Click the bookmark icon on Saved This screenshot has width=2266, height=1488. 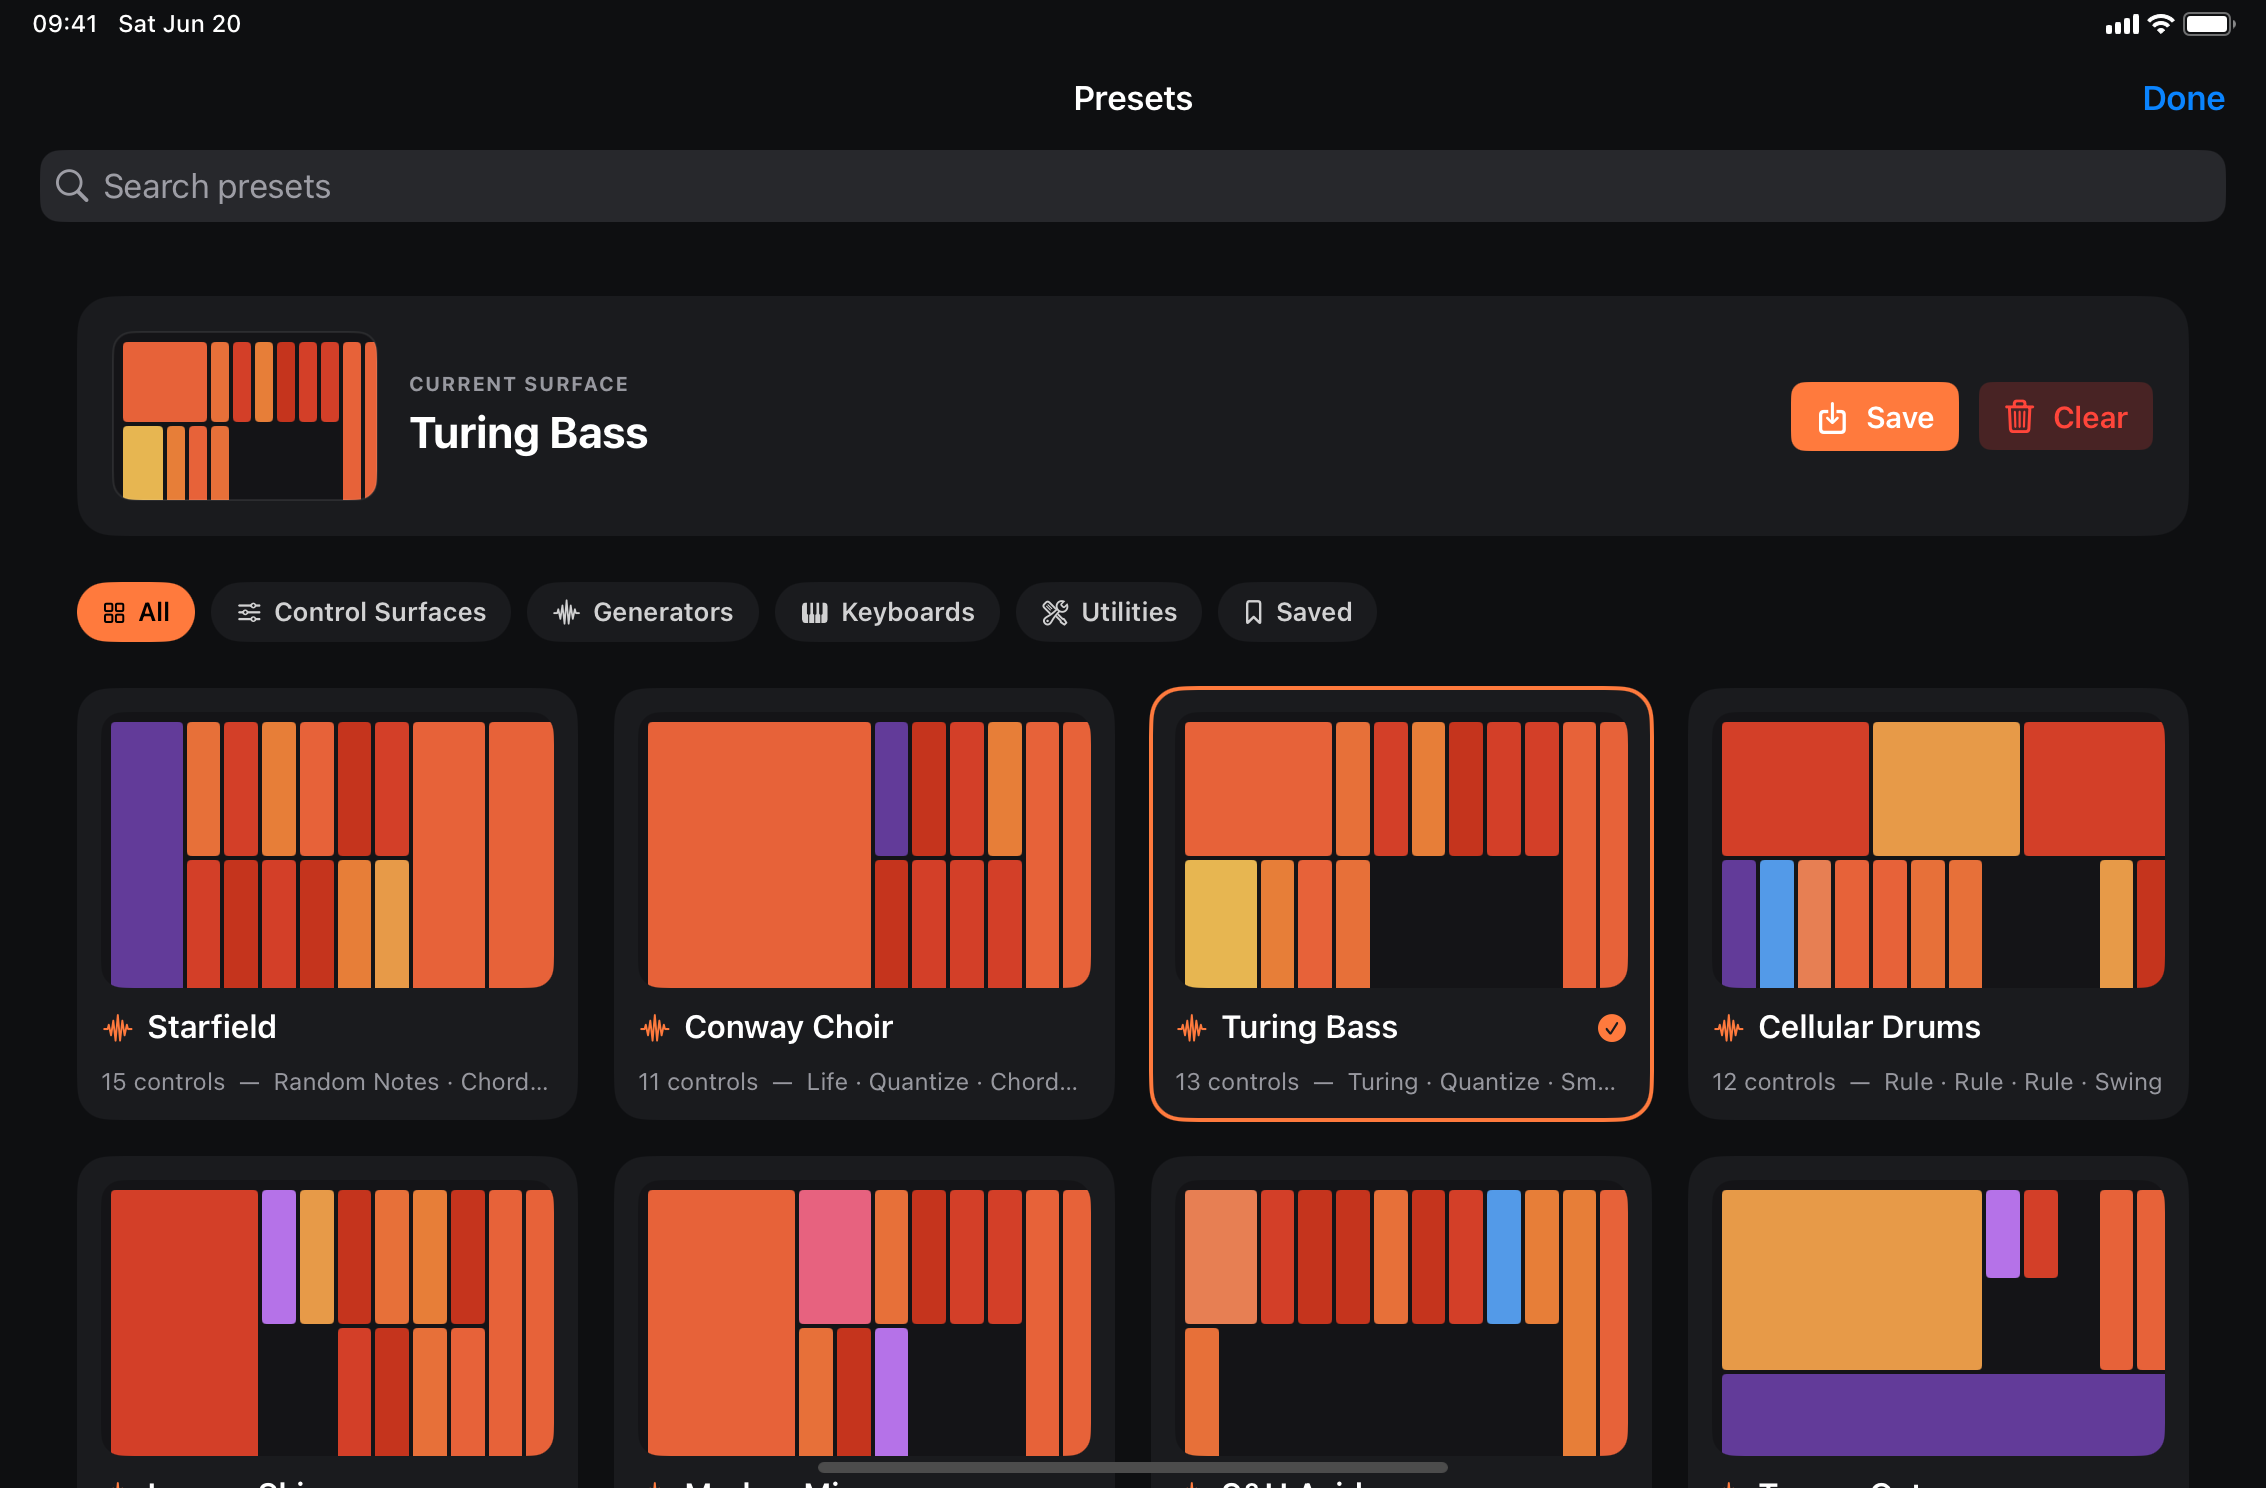(x=1253, y=613)
